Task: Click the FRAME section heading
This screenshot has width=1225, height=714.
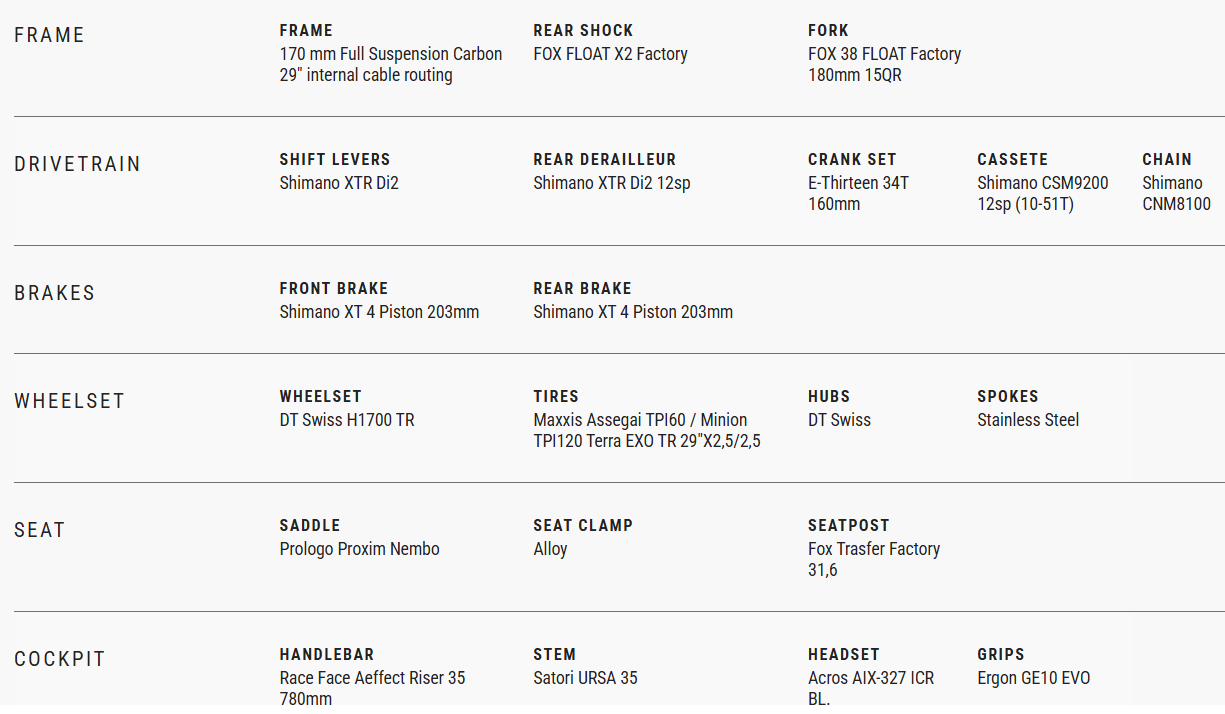Action: click(x=49, y=35)
